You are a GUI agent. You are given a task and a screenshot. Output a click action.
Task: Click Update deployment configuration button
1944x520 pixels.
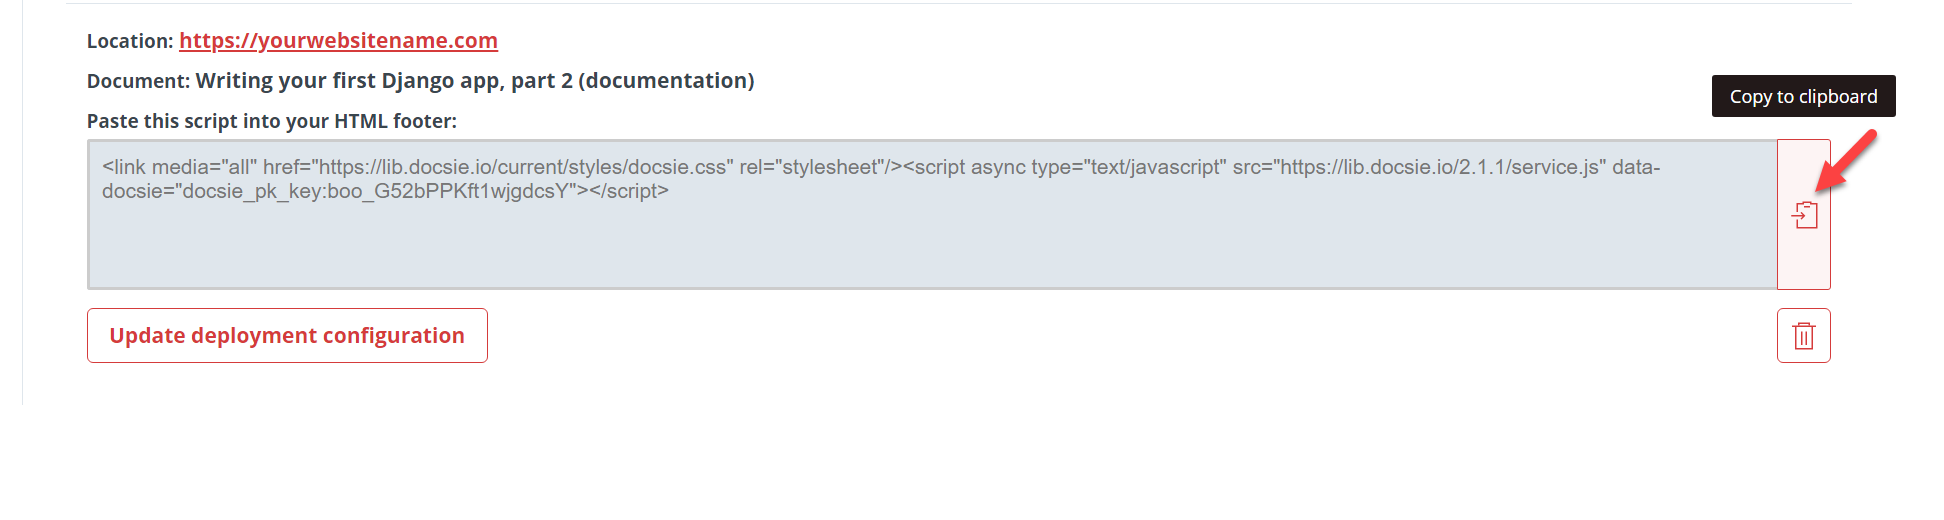[287, 336]
